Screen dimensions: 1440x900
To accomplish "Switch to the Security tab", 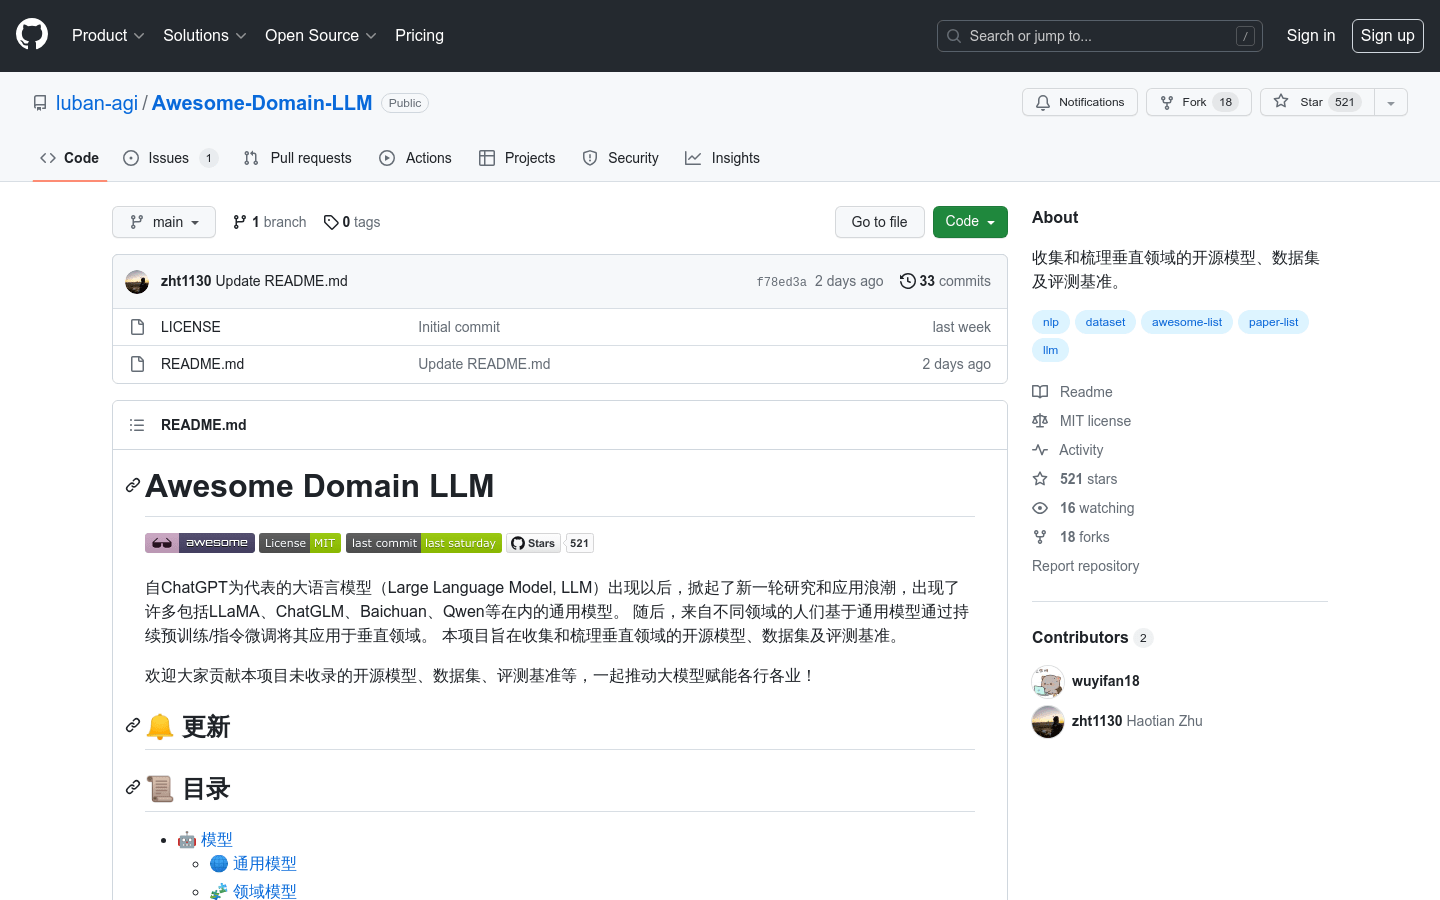I will click(620, 158).
